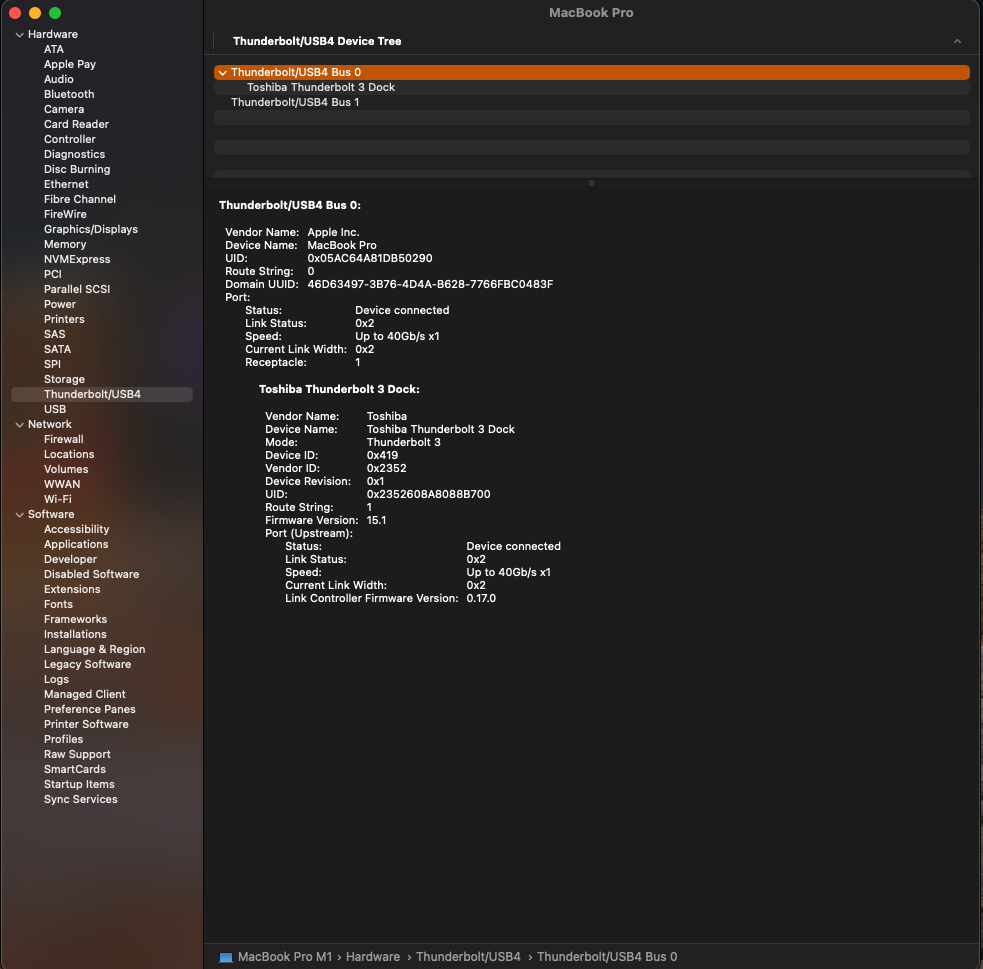Screen dimensions: 983x969
Task: Select Toshiba Thunderbolt 3 Dock row
Action: pos(591,87)
